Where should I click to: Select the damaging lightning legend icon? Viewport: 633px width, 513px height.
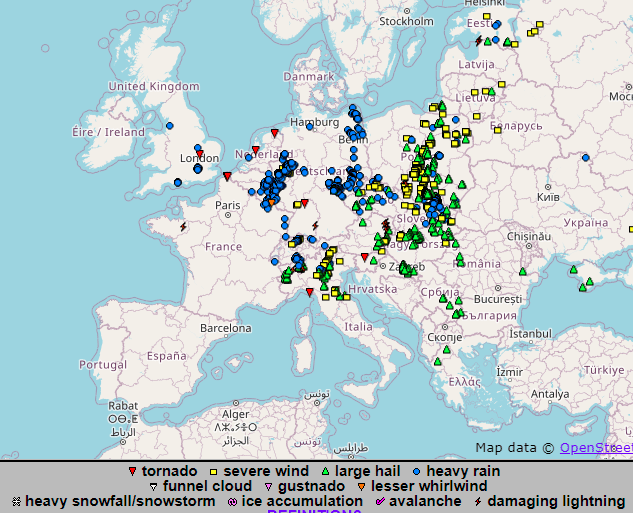click(x=478, y=502)
